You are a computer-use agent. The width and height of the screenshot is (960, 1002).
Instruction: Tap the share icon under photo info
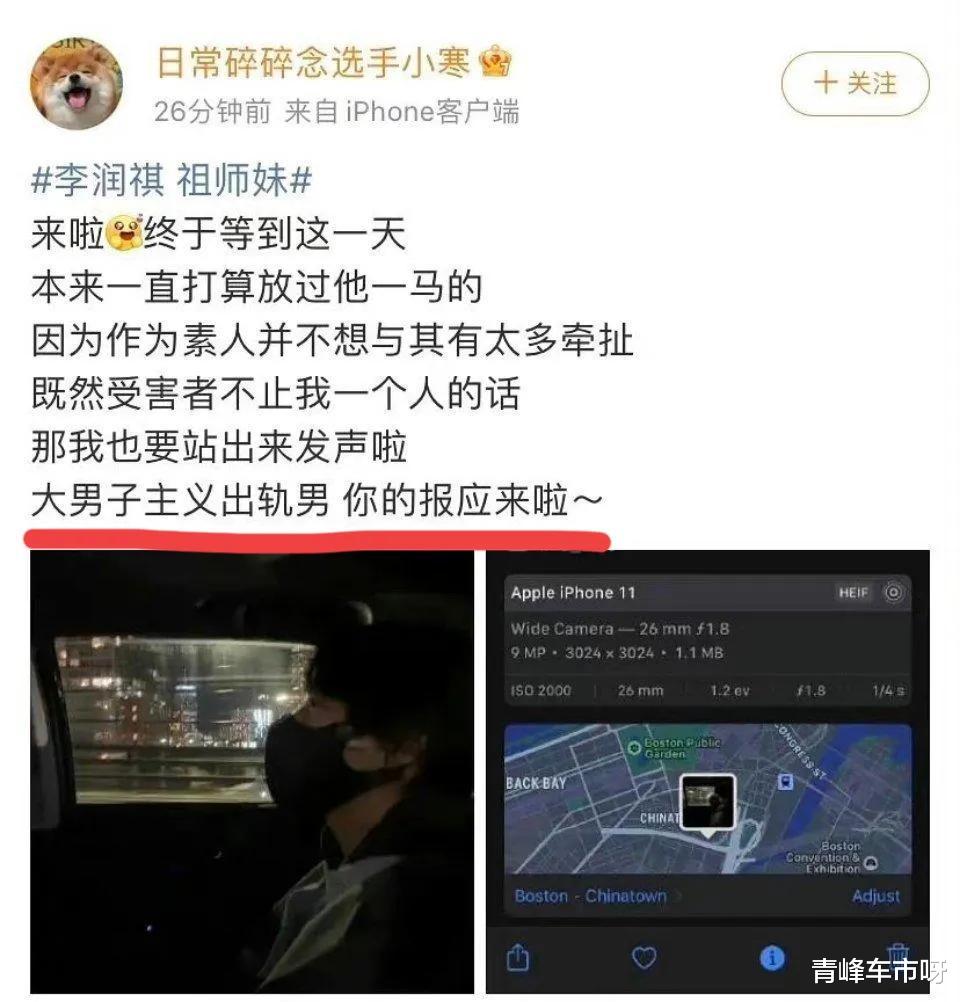pyautogui.click(x=518, y=957)
